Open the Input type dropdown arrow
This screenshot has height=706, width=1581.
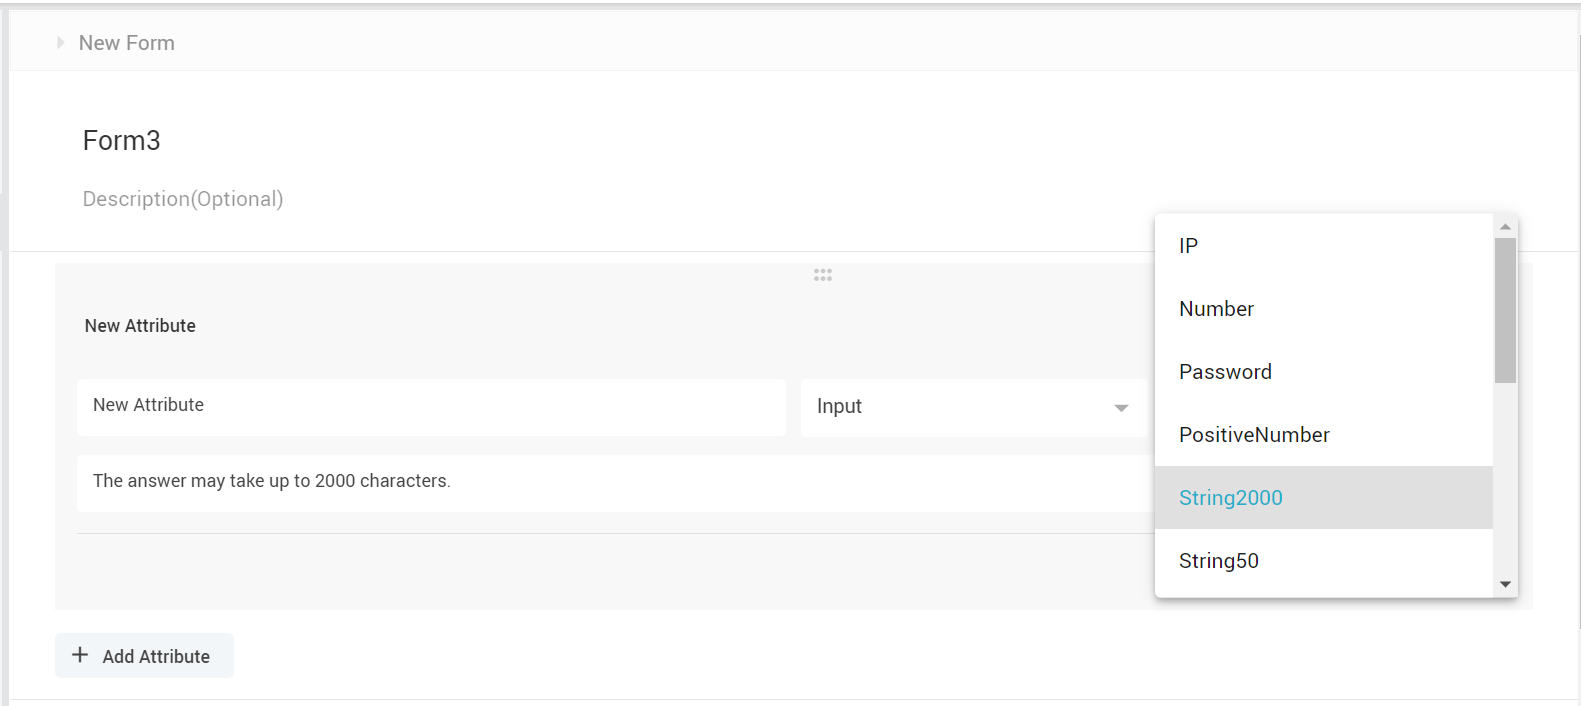(1121, 408)
